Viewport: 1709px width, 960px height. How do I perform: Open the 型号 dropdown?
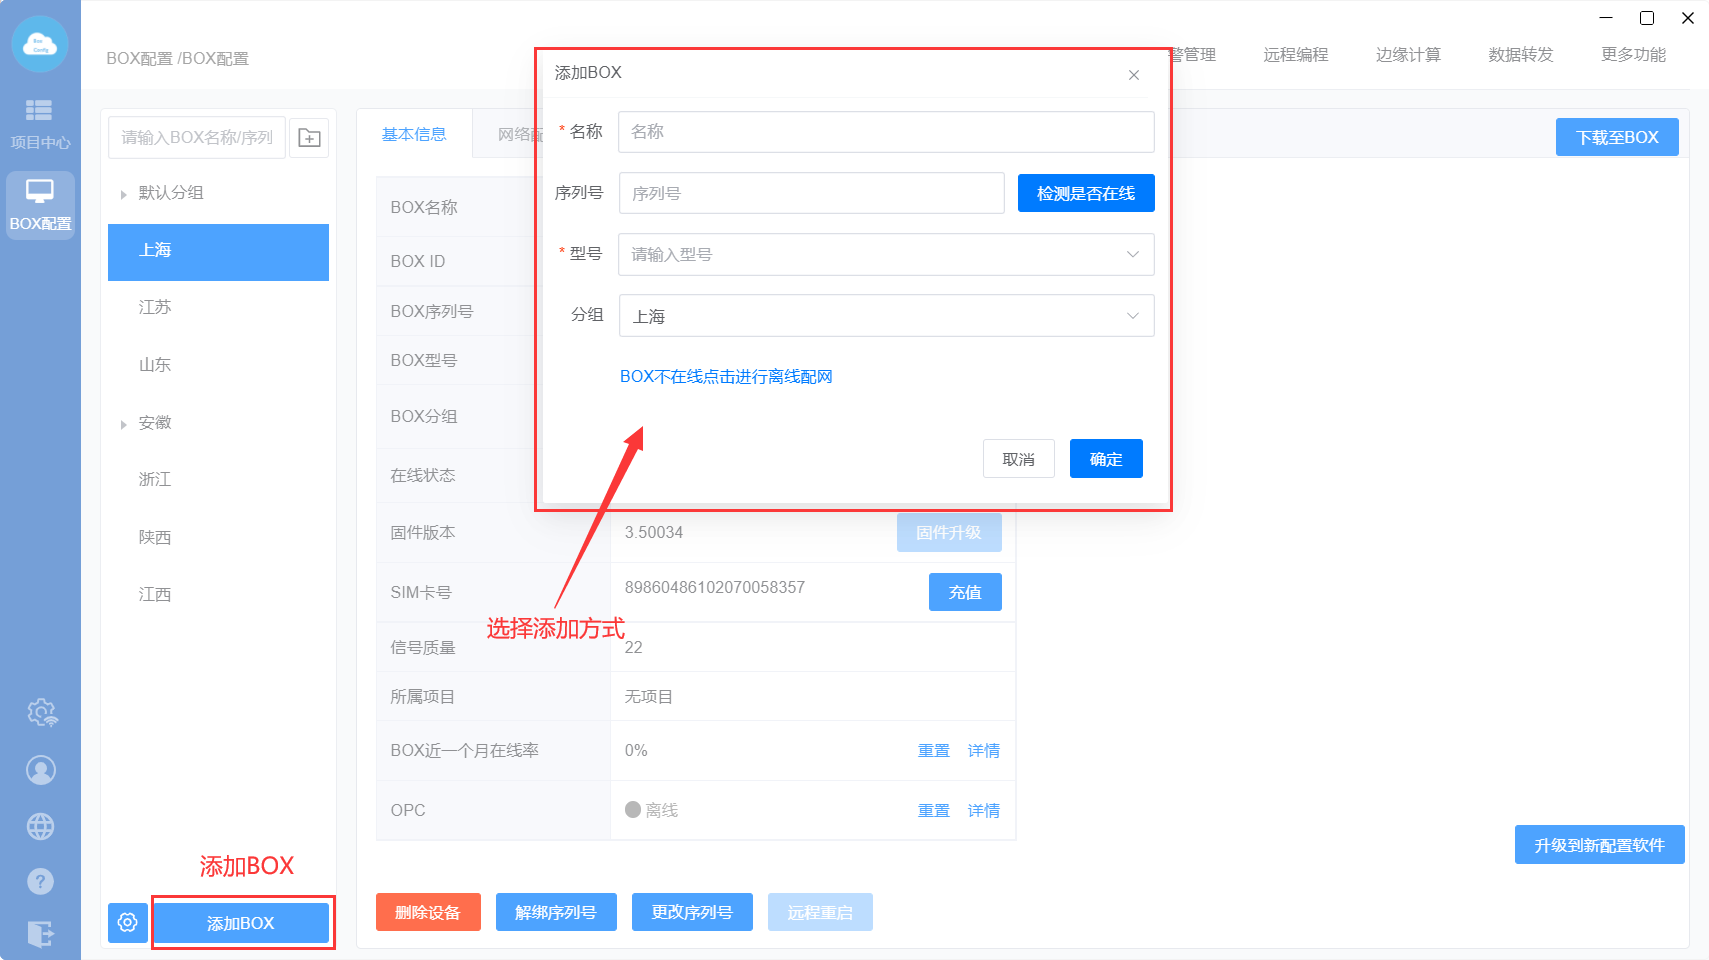click(x=885, y=255)
